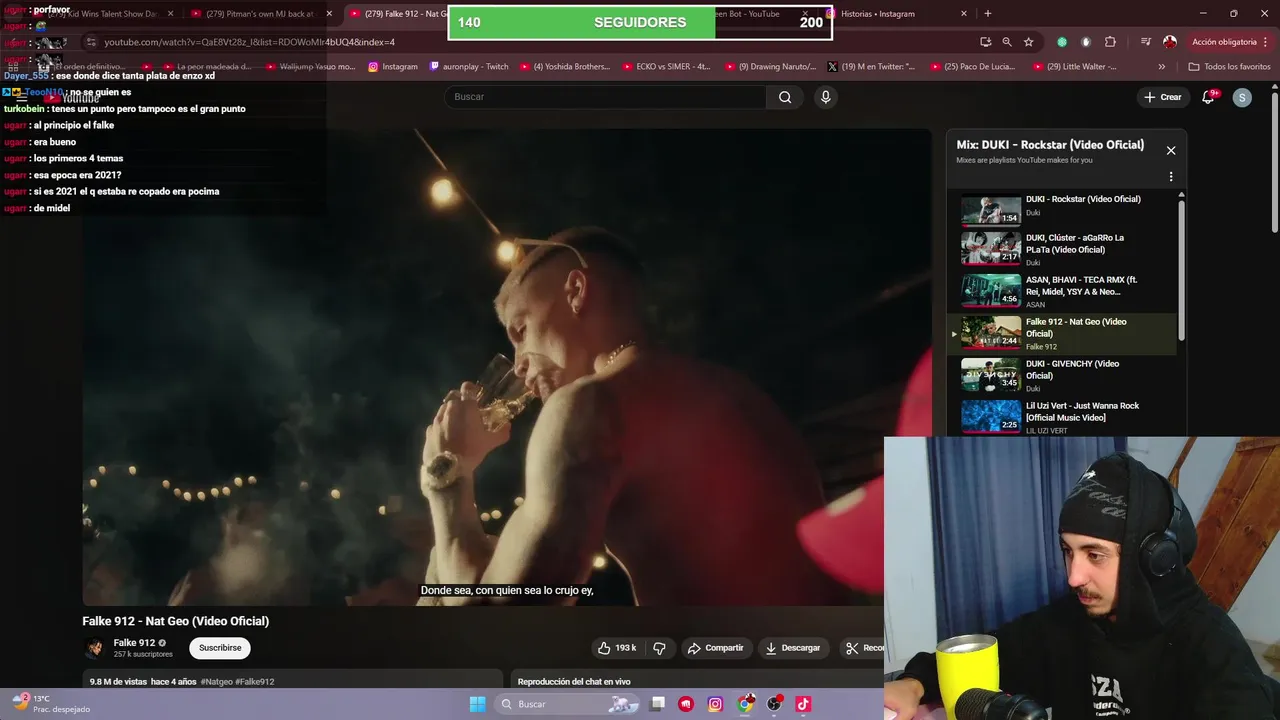Open the Instagram bookmark

pyautogui.click(x=393, y=67)
